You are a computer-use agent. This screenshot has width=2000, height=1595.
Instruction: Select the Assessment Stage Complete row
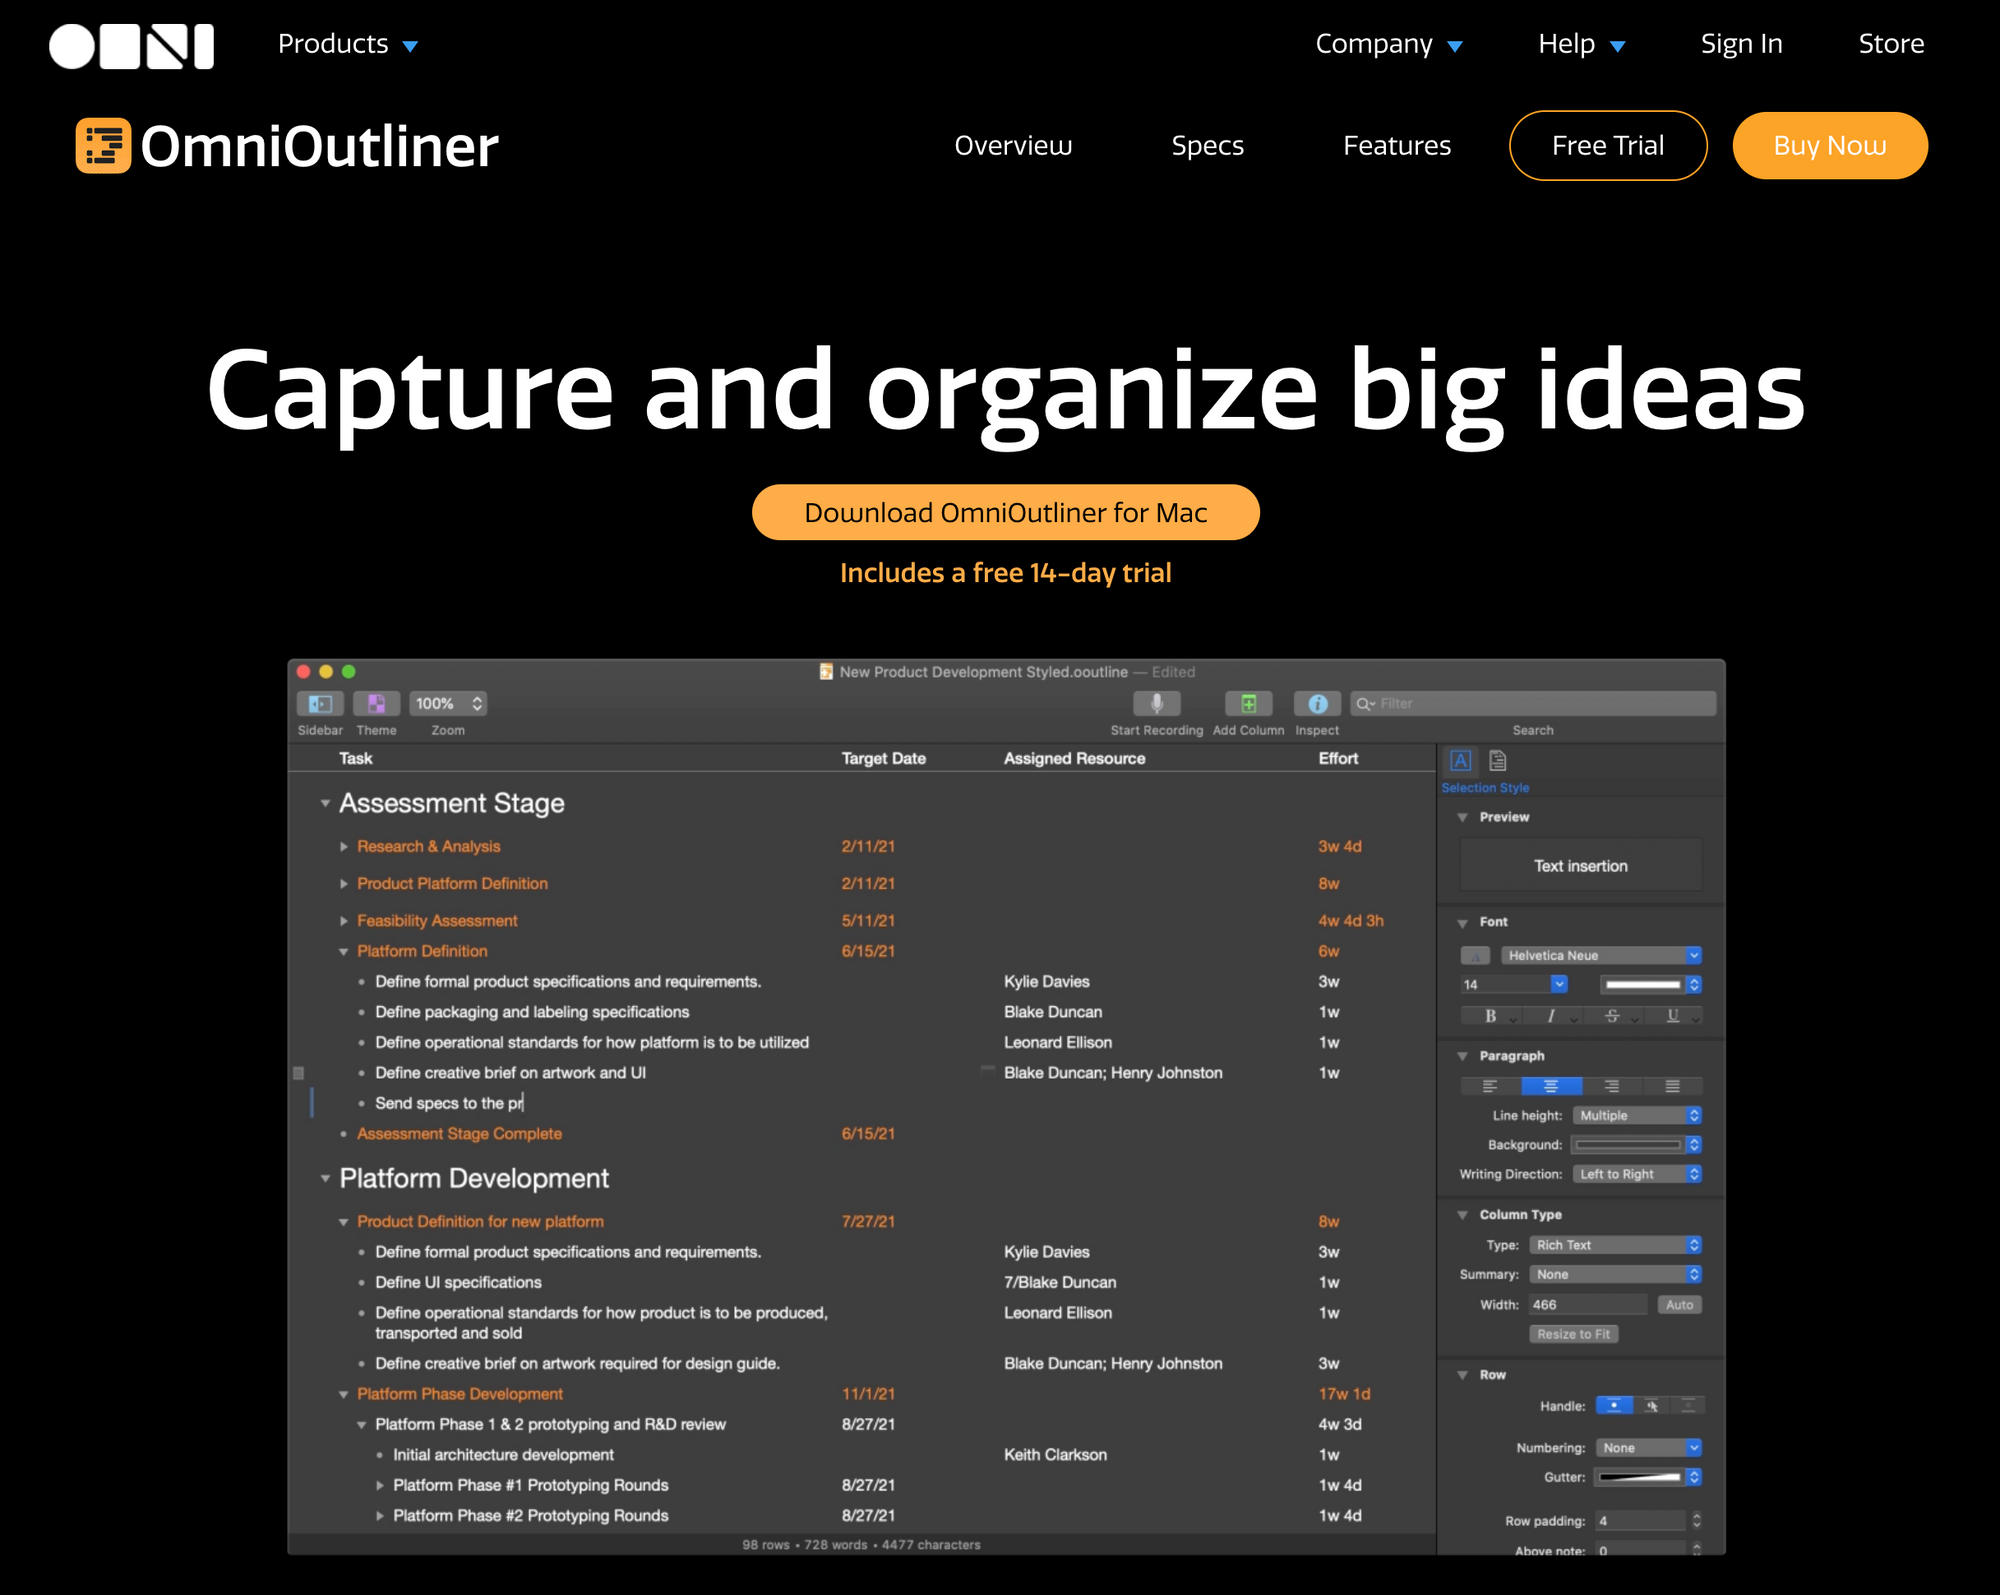(x=862, y=1134)
